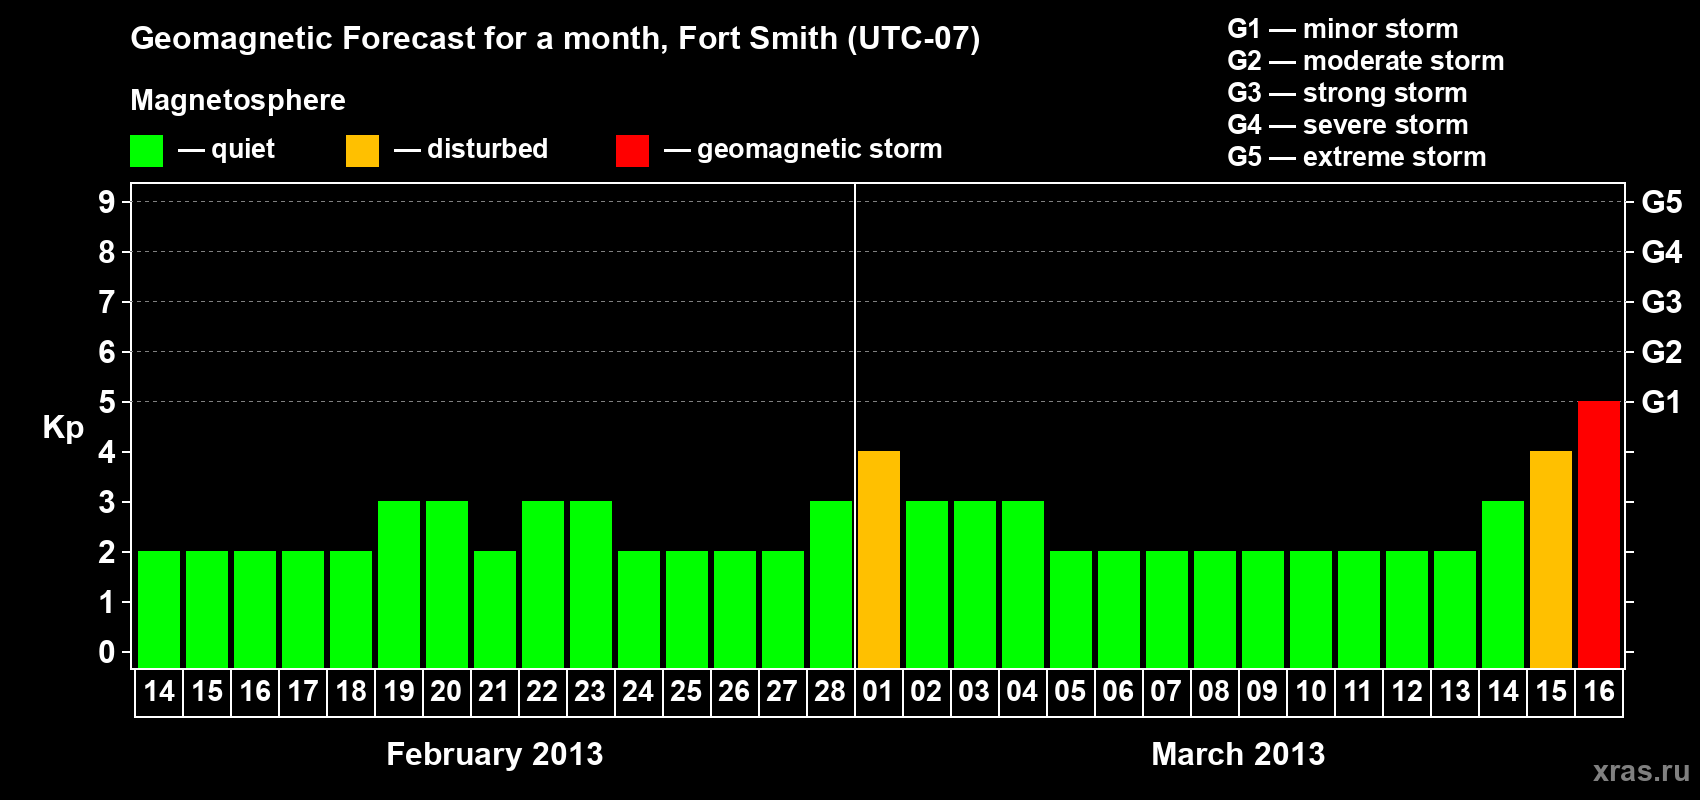
Task: Click date label 12 on the x-axis
Action: point(1407,691)
